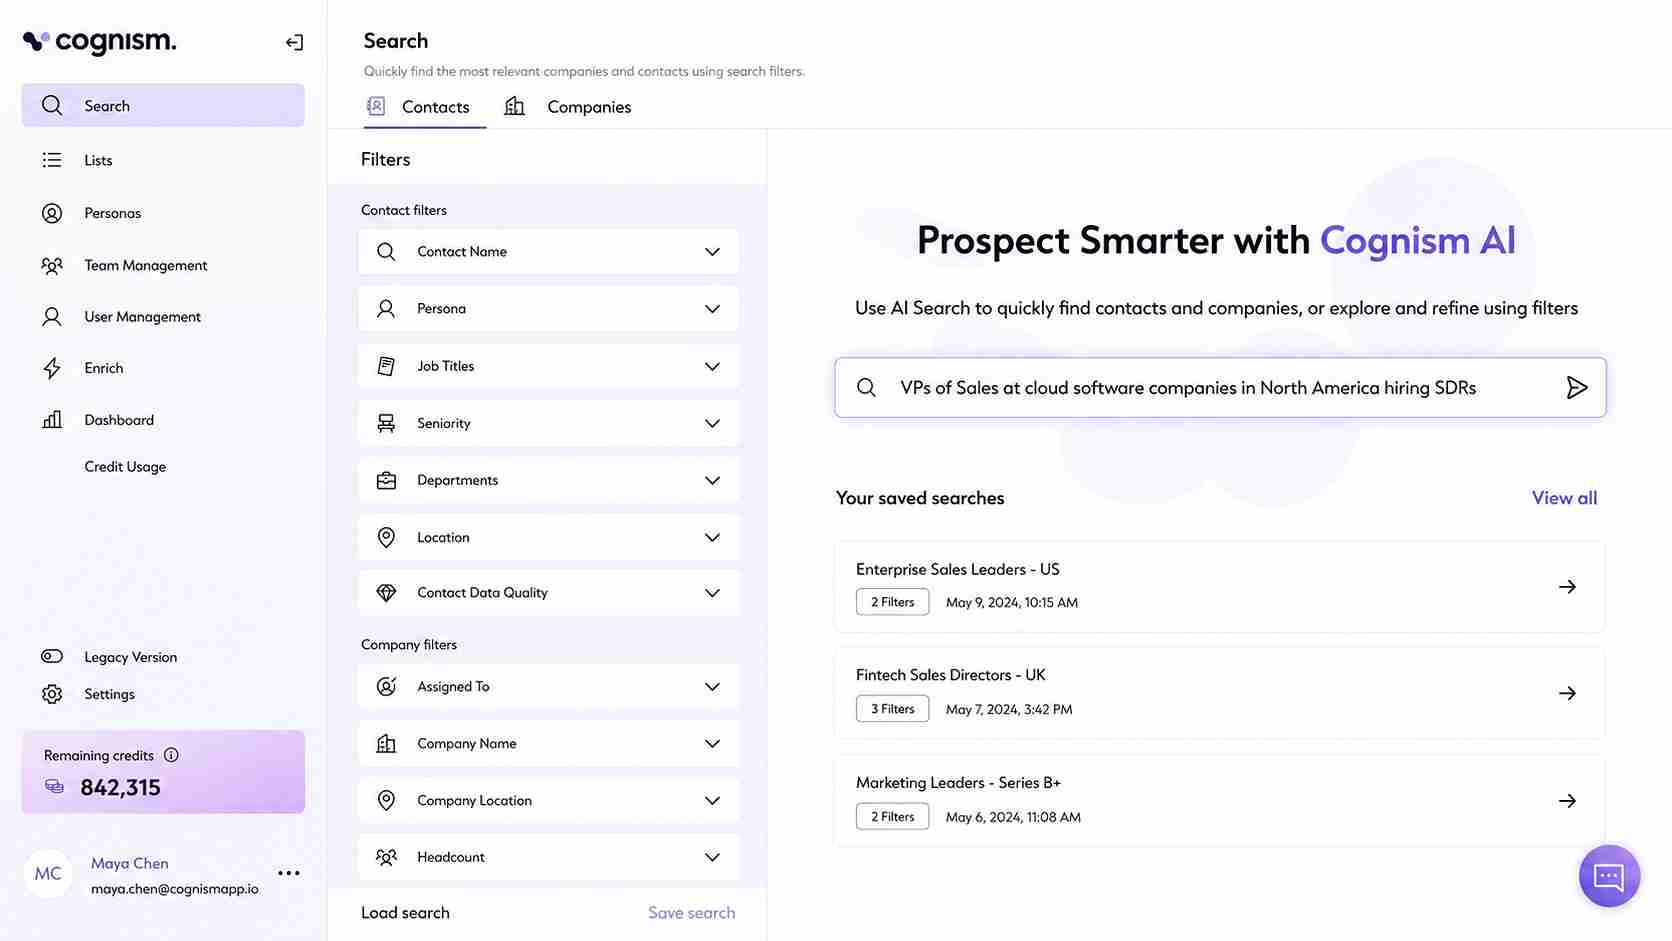Switch to the Companies tab

coord(568,107)
